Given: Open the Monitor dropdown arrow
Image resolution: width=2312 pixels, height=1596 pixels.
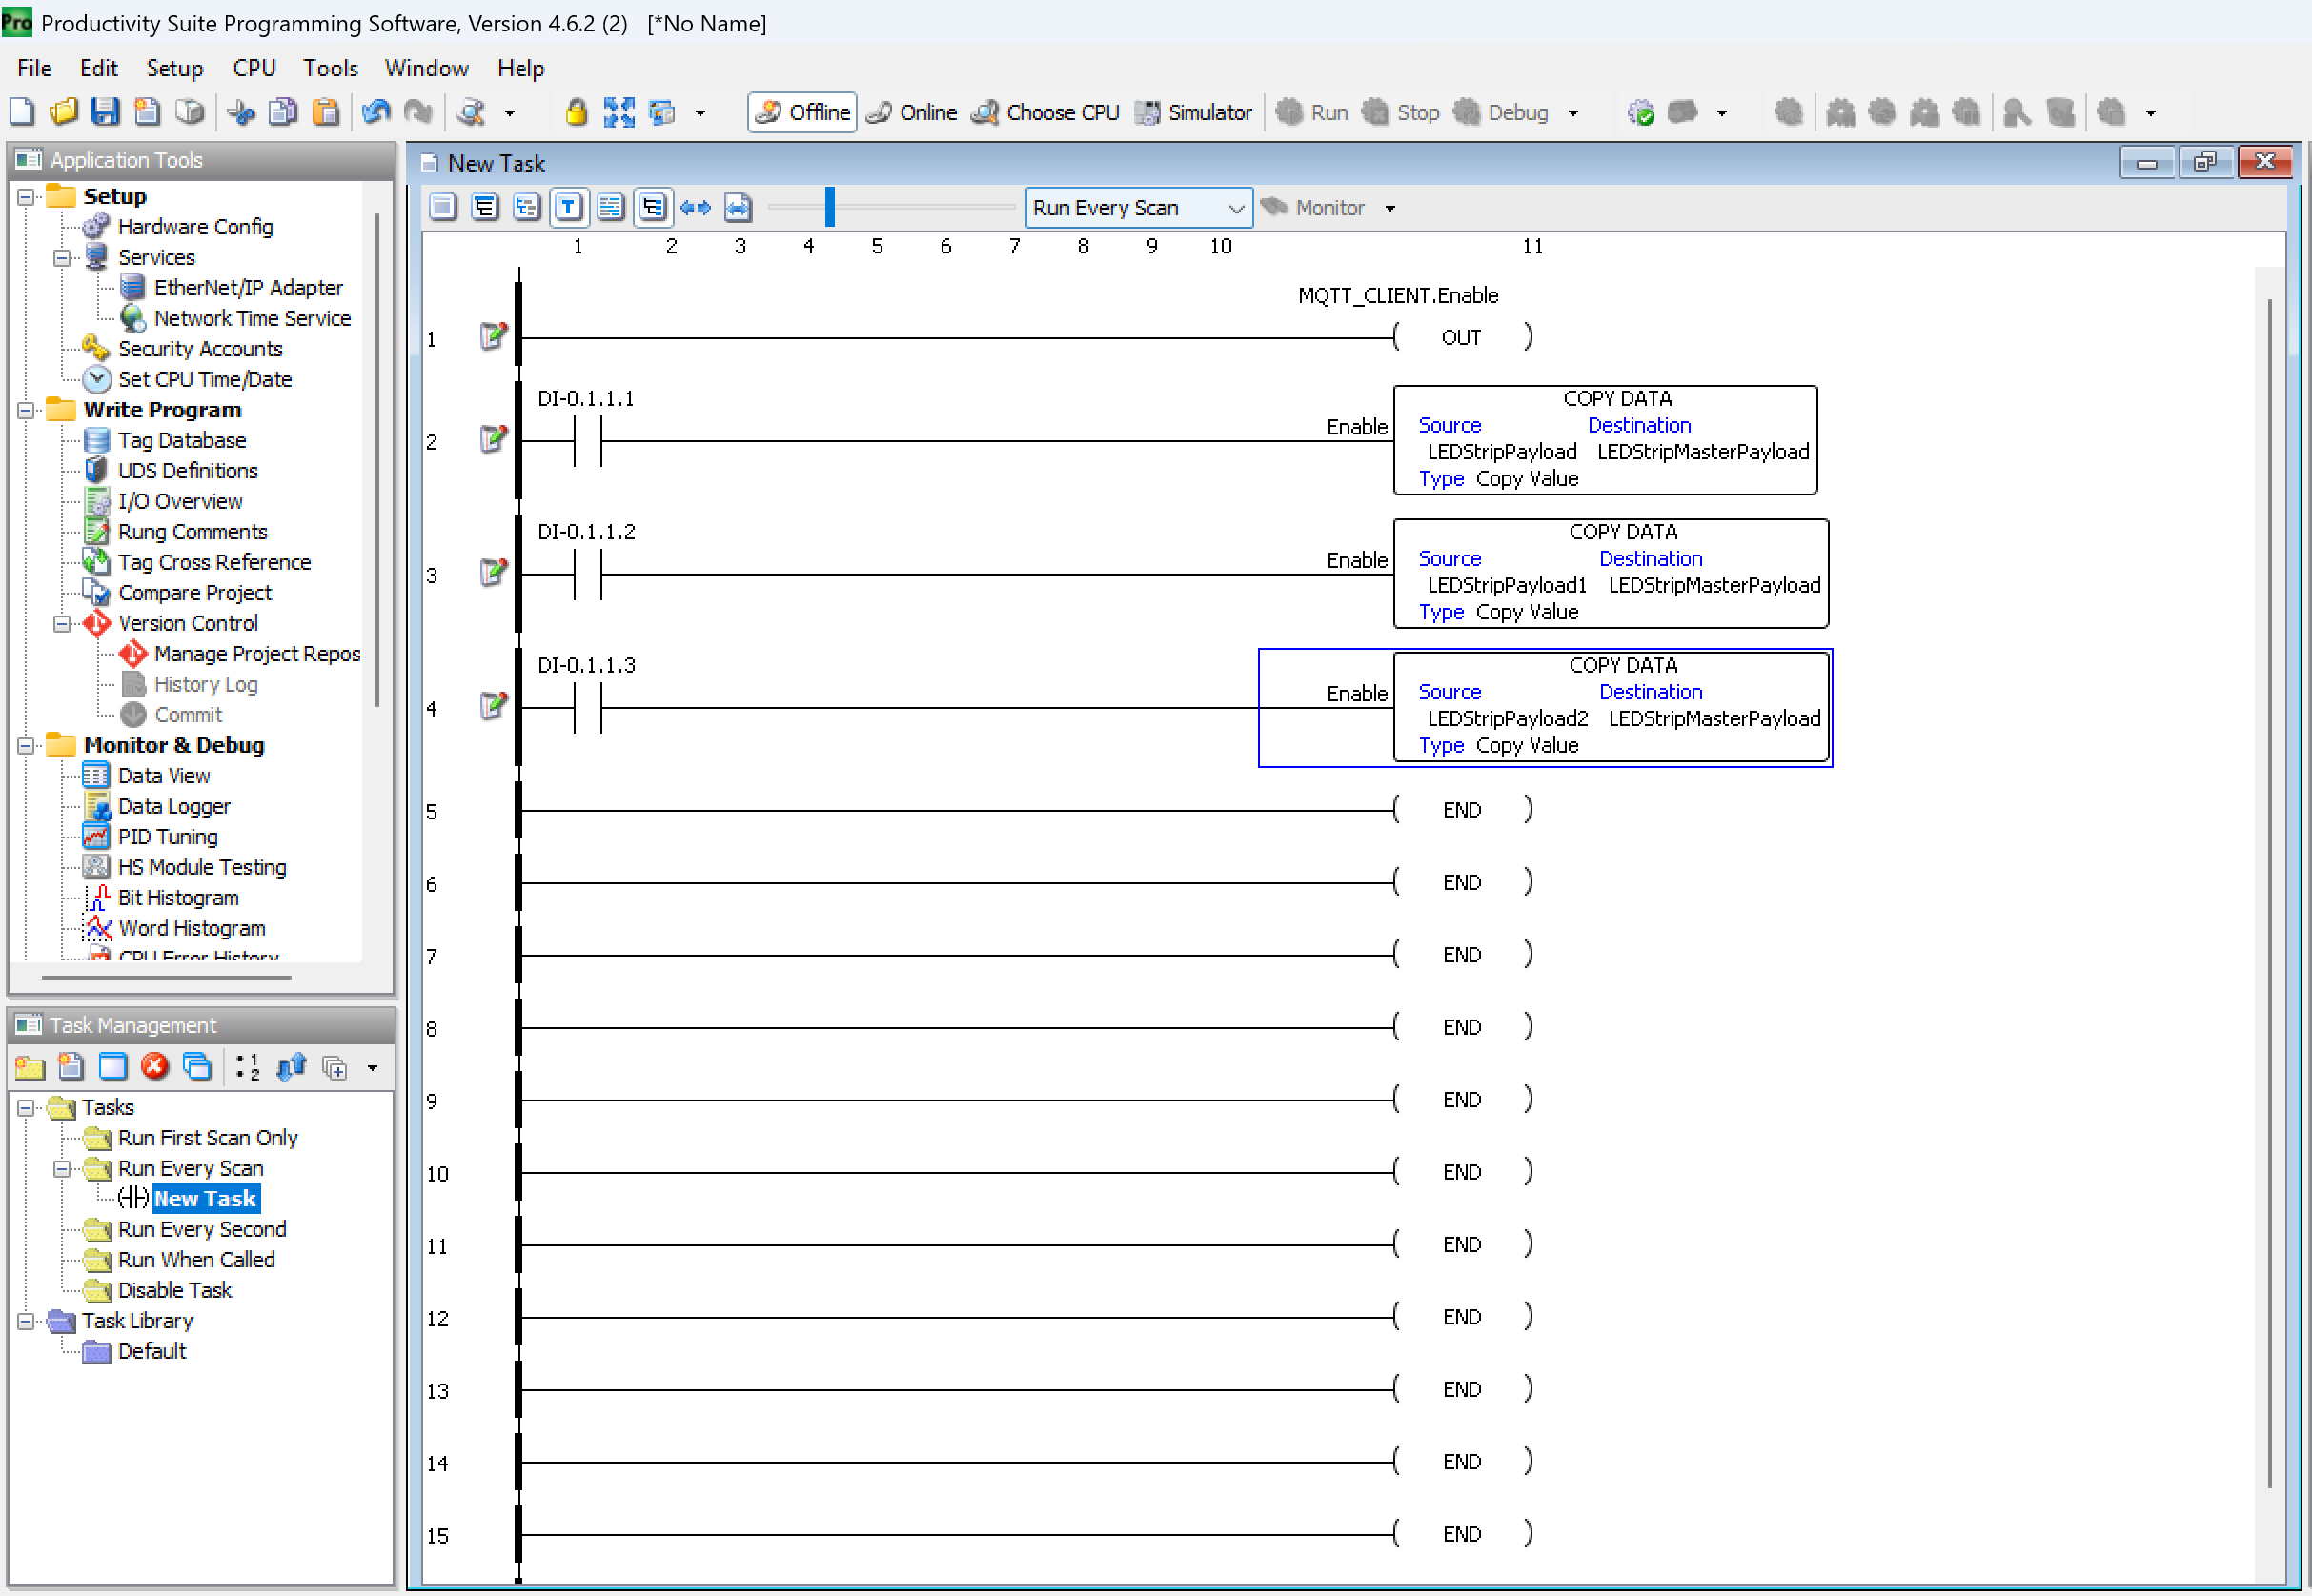Looking at the screenshot, I should (x=1390, y=208).
